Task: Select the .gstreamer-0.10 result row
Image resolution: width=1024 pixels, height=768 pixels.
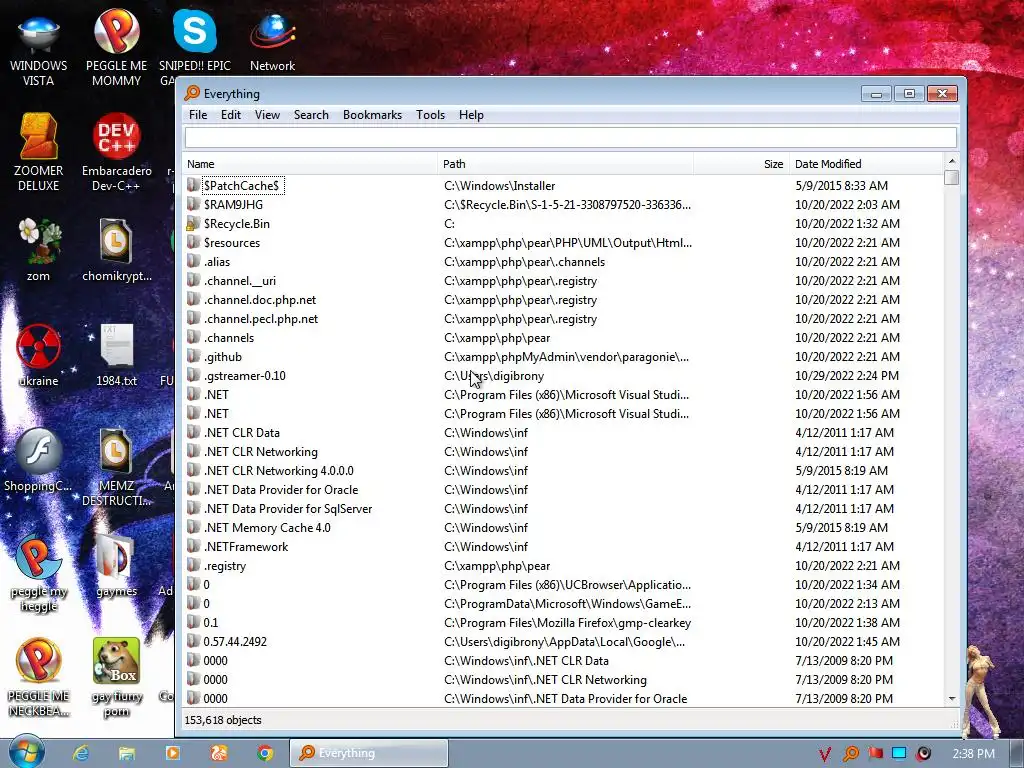Action: tap(564, 376)
